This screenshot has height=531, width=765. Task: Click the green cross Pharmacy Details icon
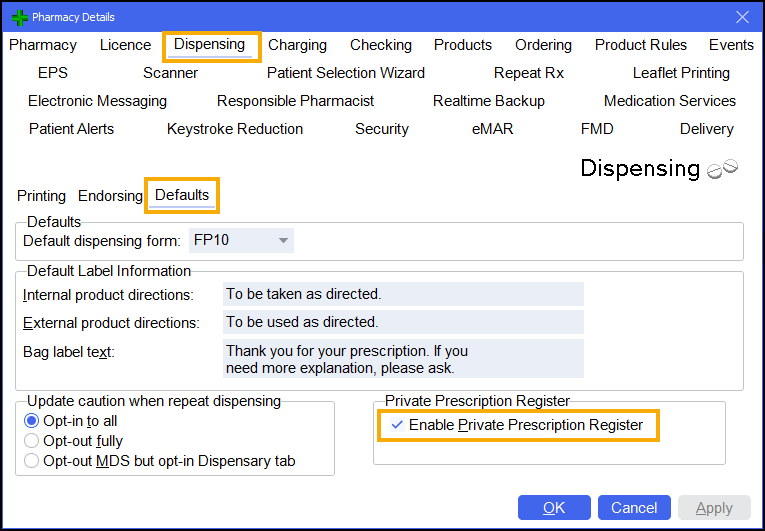(18, 17)
